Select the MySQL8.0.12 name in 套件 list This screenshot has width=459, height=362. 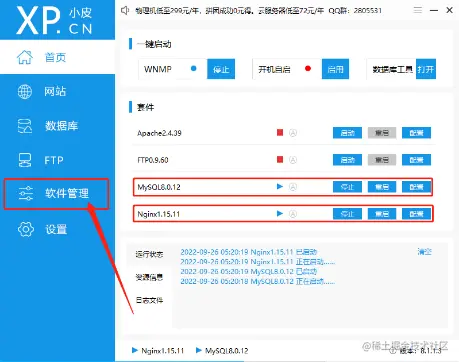(159, 187)
